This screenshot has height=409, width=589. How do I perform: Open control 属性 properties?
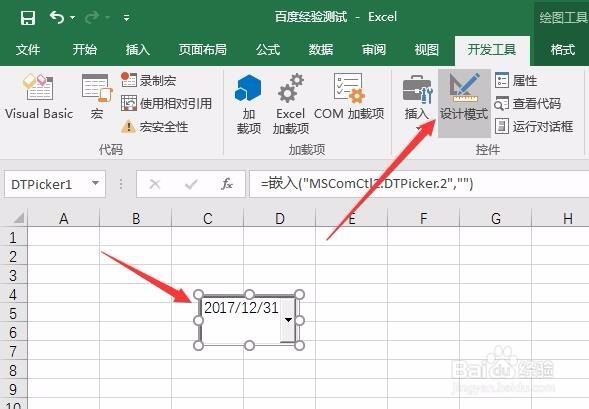(x=516, y=80)
